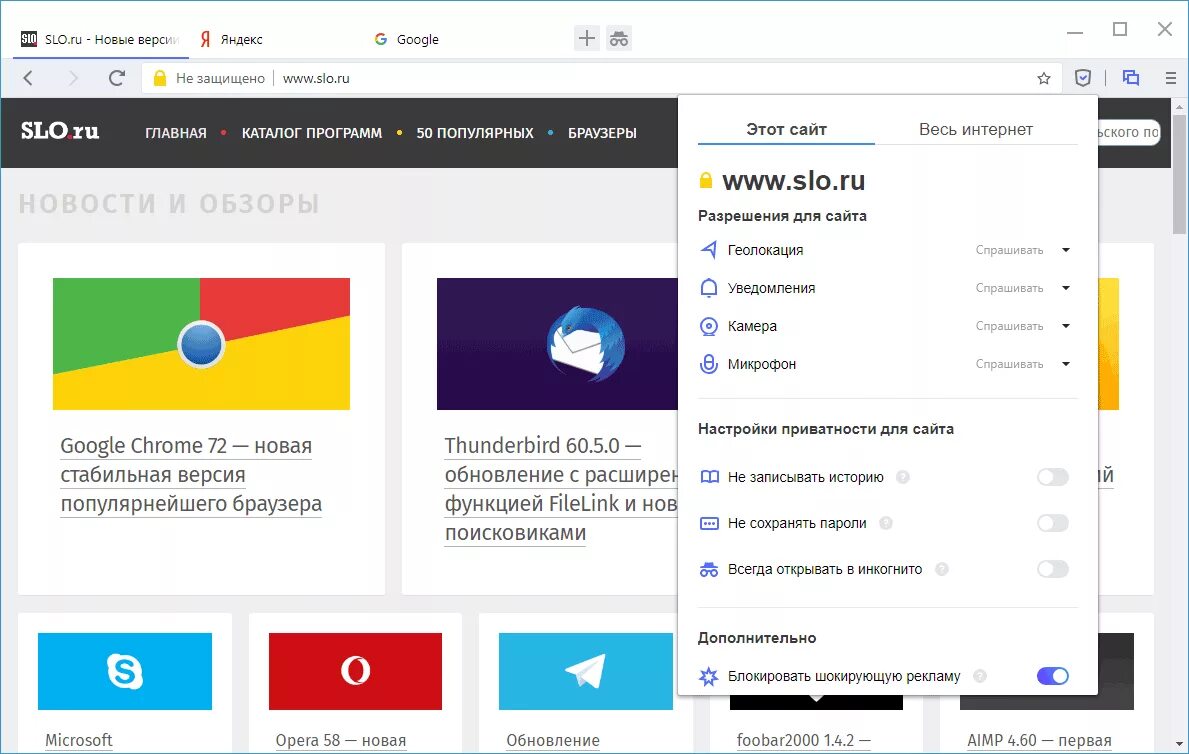Open the tabs overview icon
1189x754 pixels.
(1131, 77)
